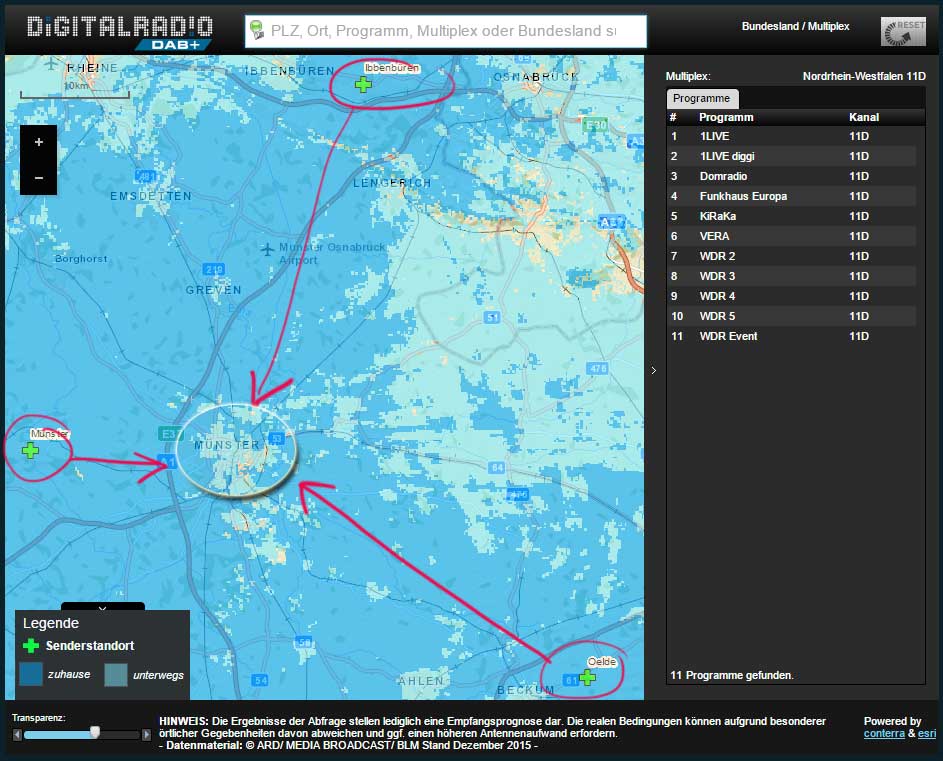
Task: Collapse the side panel using arrow handle
Action: pos(653,370)
